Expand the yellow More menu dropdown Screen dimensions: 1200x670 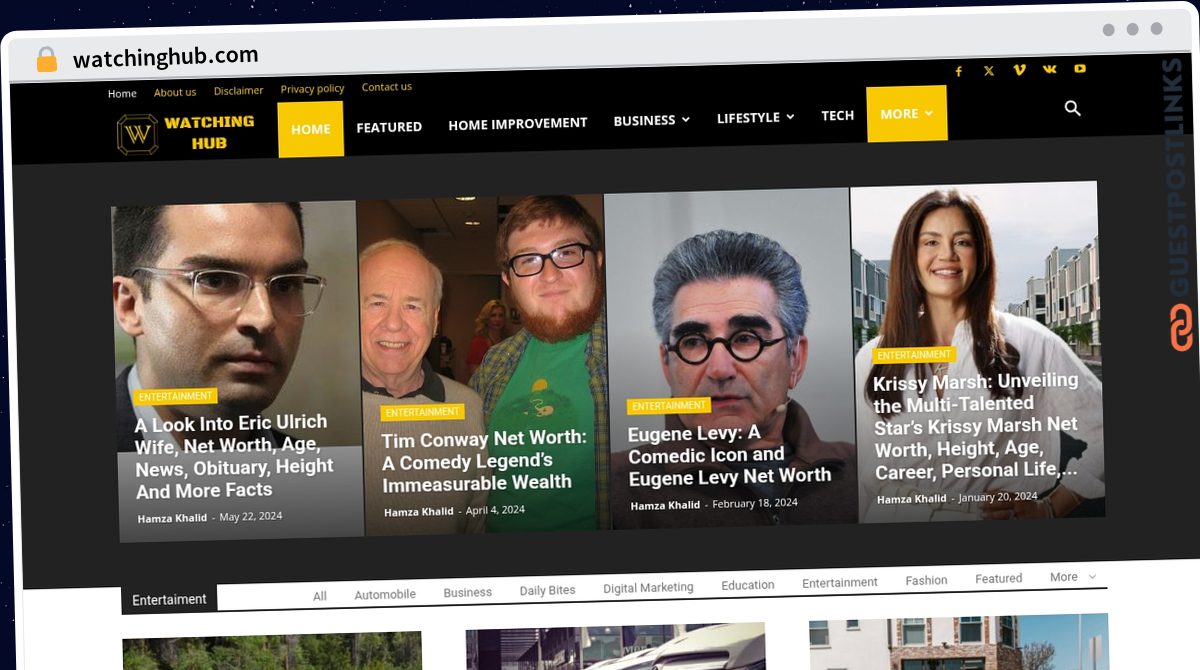point(907,114)
